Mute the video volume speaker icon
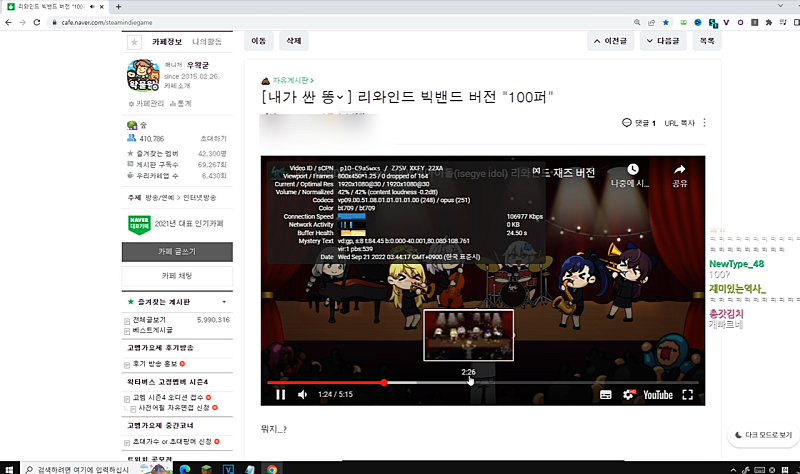Image resolution: width=800 pixels, height=474 pixels. (x=302, y=394)
